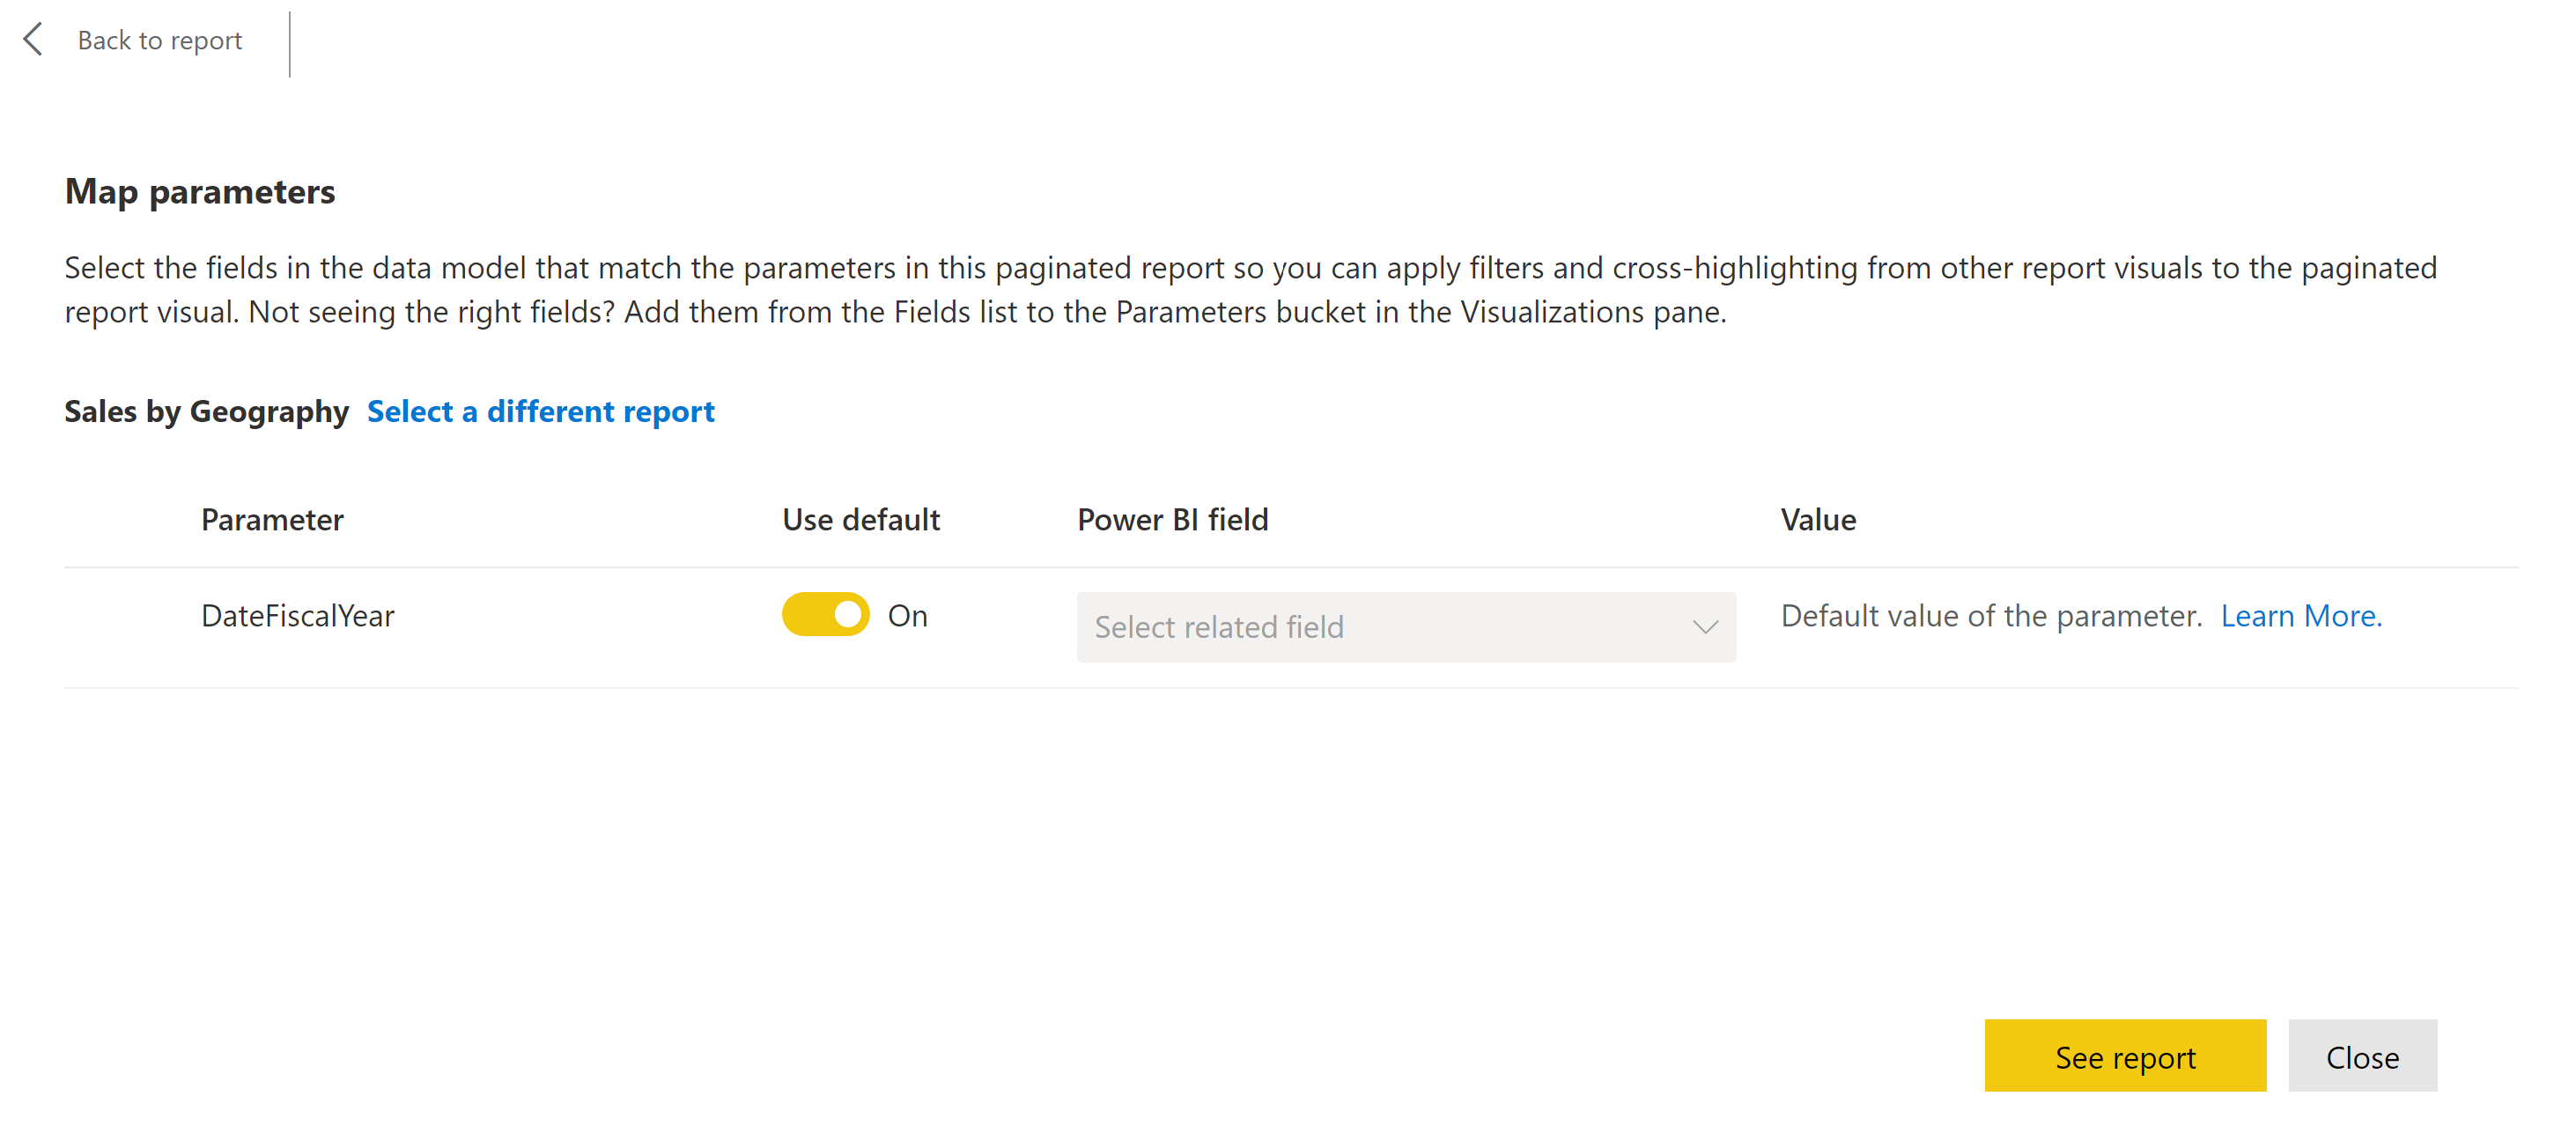Enable default value for the DateFiscalYear parameter
The width and height of the screenshot is (2576, 1148).
click(824, 615)
